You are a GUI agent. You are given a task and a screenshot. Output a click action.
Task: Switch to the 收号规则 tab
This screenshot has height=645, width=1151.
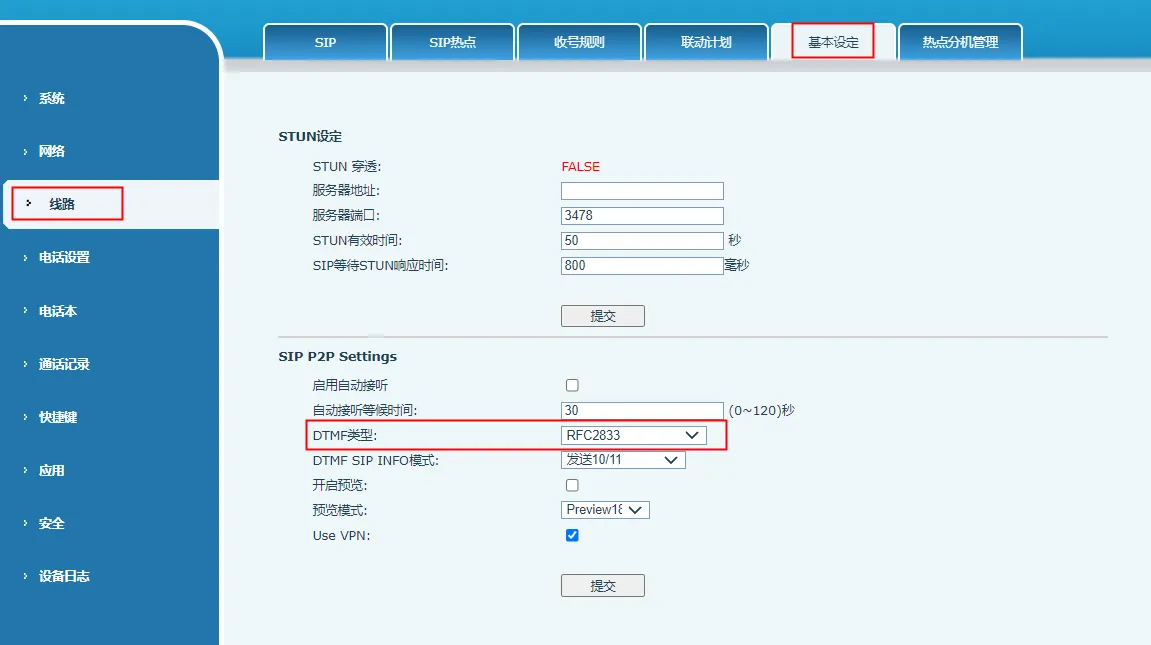pos(579,41)
